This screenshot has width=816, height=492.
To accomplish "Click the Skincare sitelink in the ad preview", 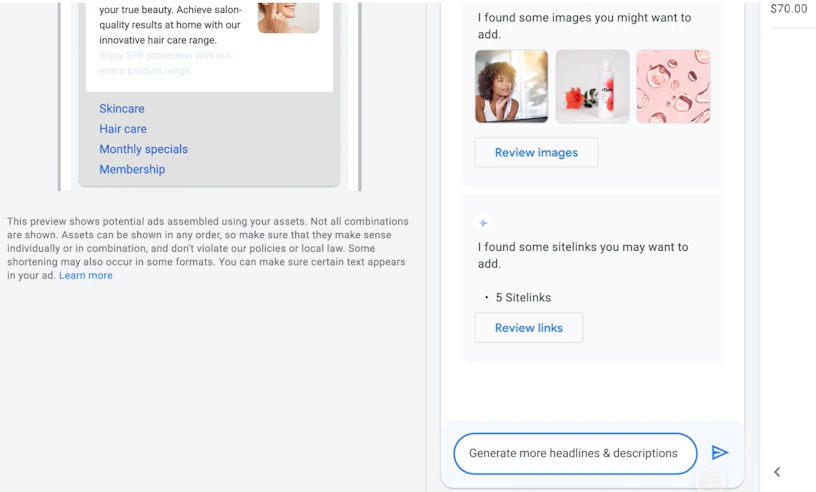I will coord(122,108).
